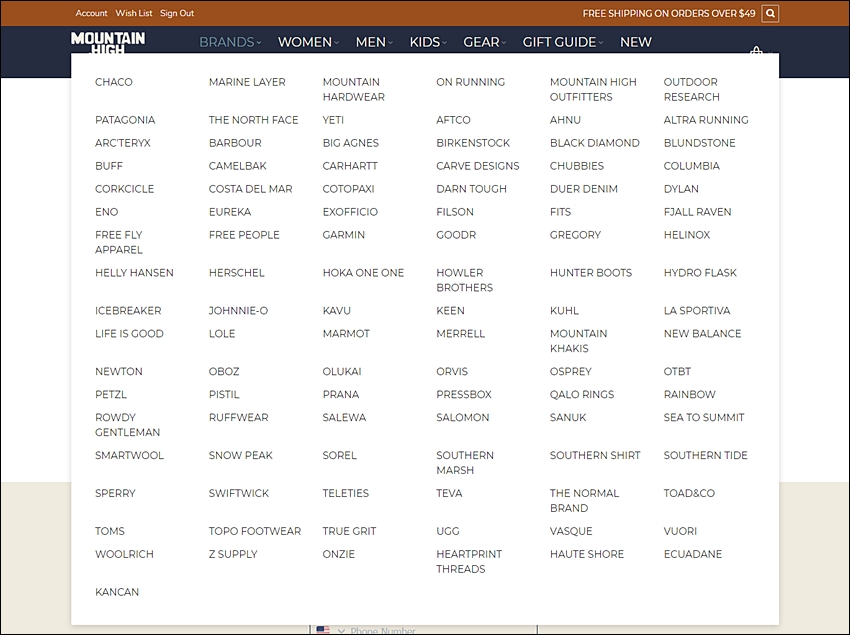Select the Topo Footwear brand

pyautogui.click(x=255, y=531)
